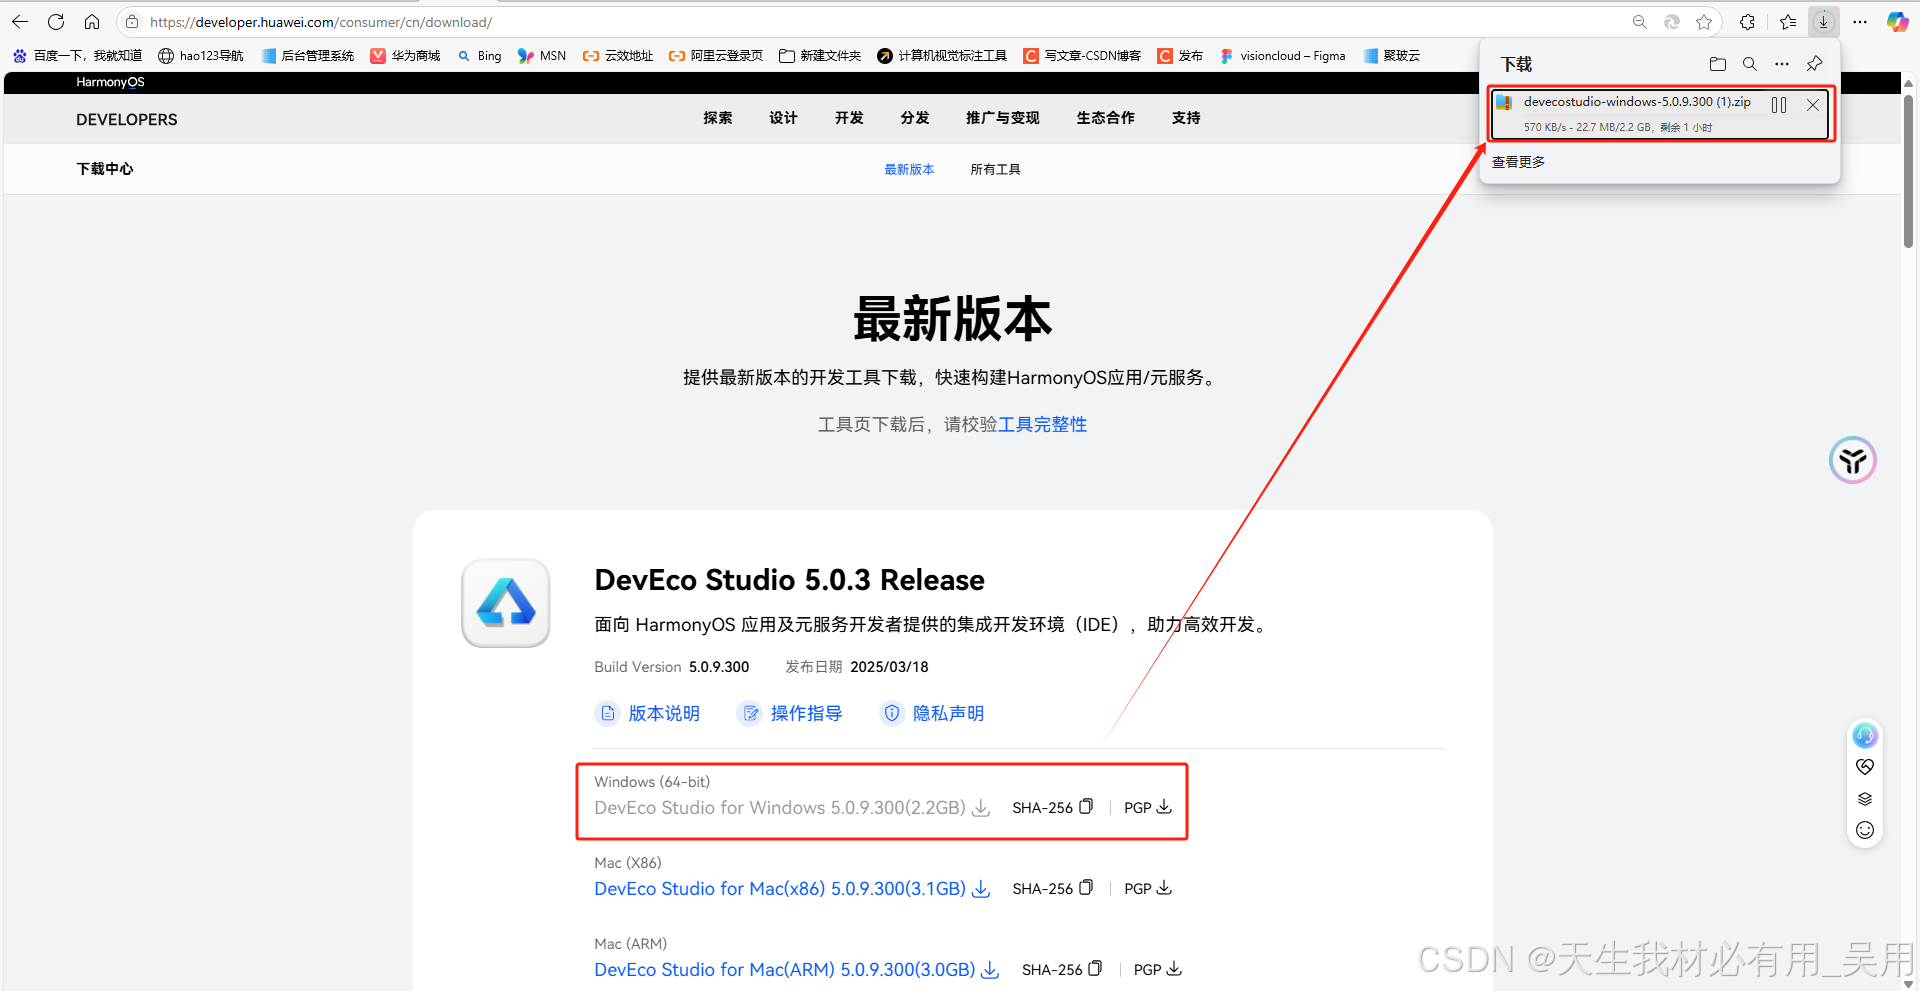1920x991 pixels.
Task: Click the devecostudio-windows-5.0.9.300 (1).zip file name
Action: coord(1637,102)
